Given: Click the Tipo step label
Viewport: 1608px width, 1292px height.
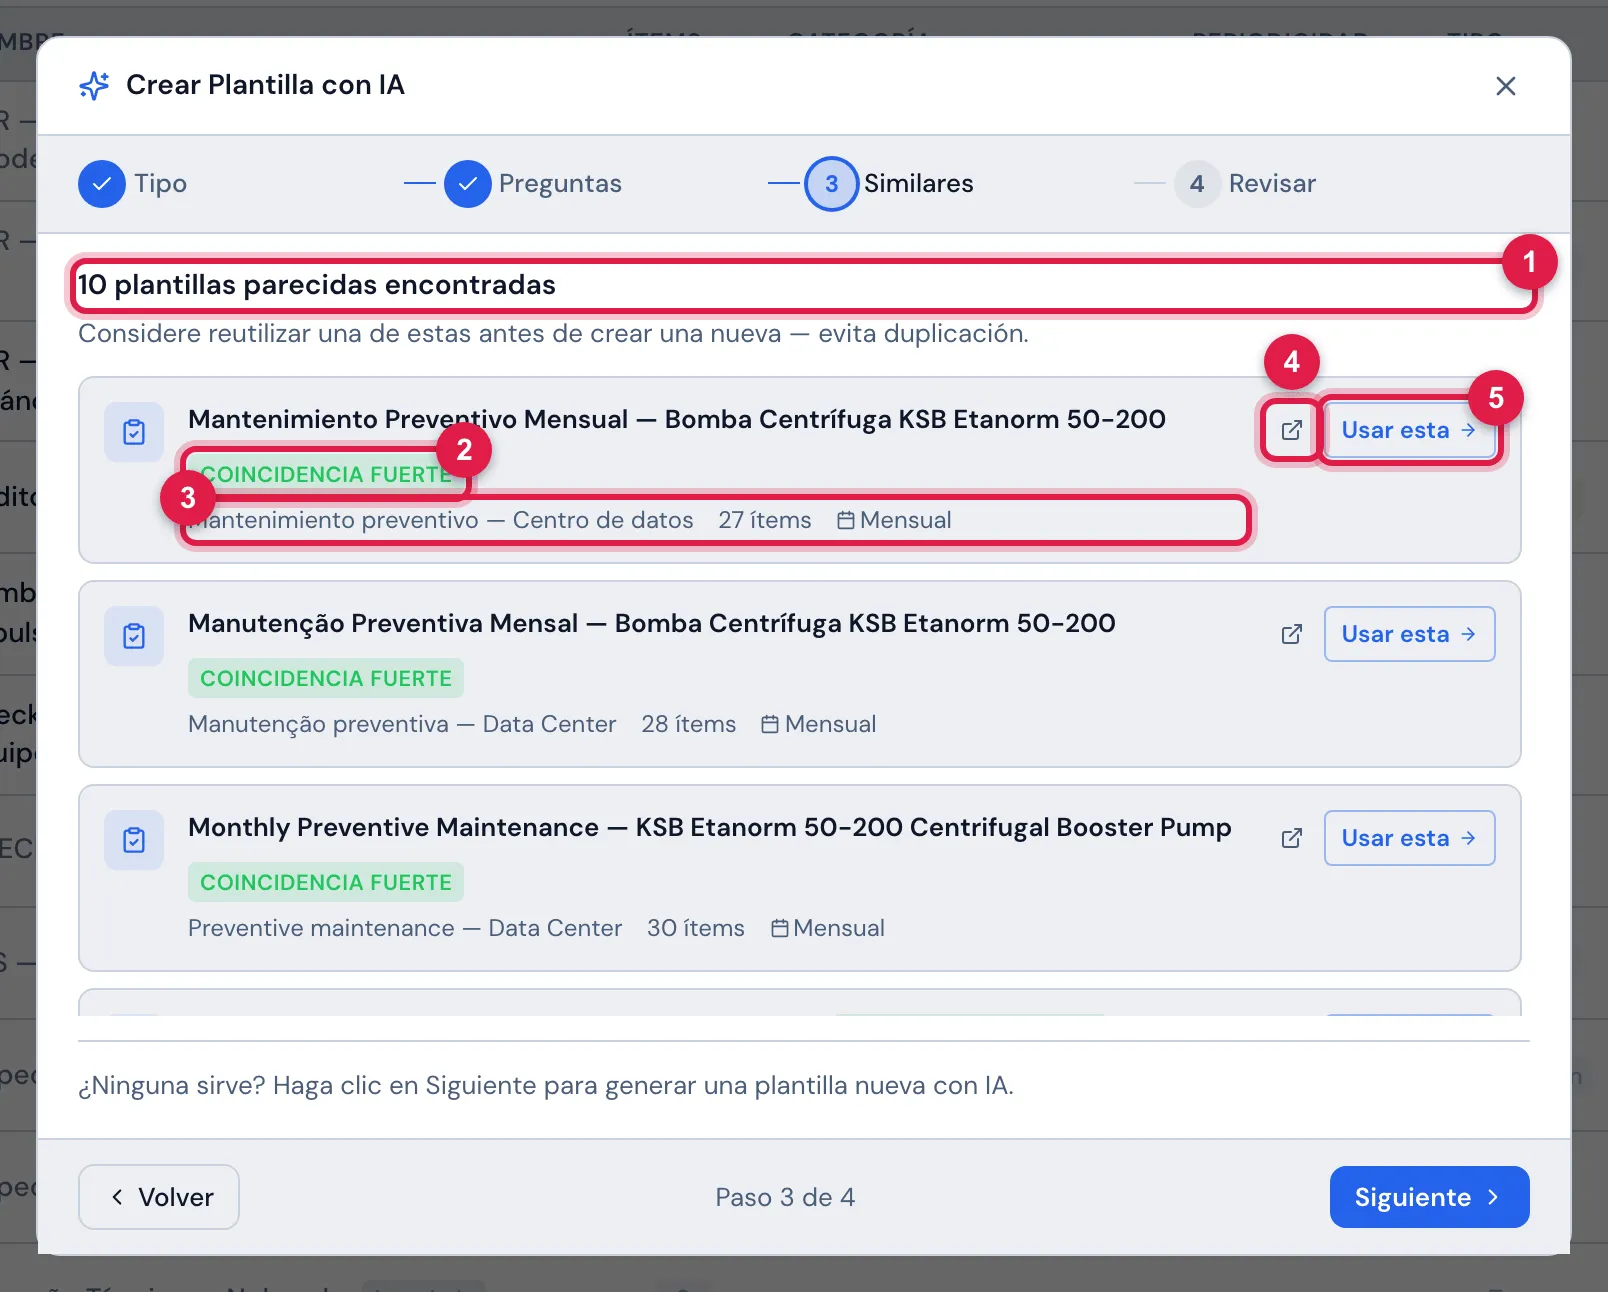Looking at the screenshot, I should pyautogui.click(x=161, y=184).
